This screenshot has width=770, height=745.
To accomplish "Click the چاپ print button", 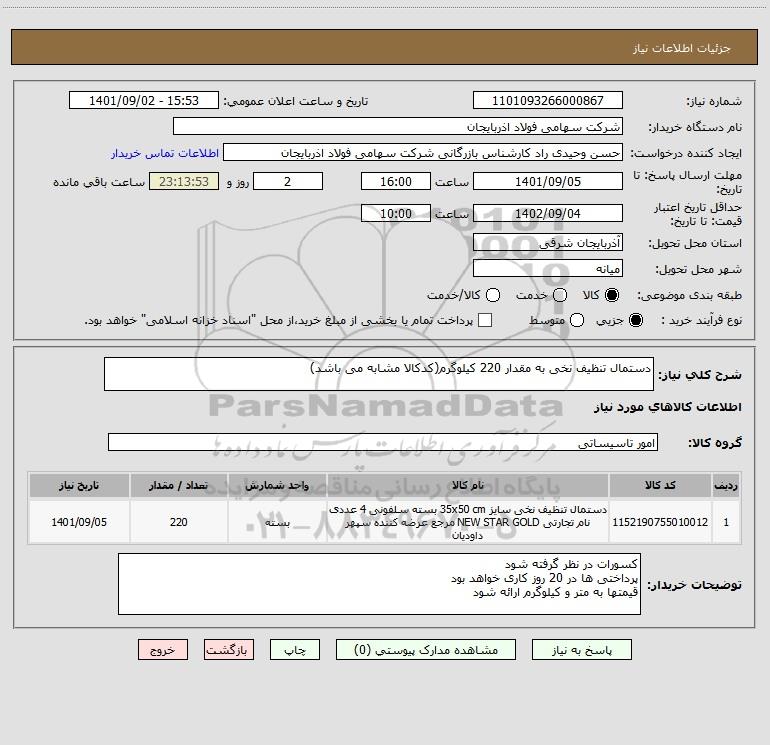I will [295, 650].
